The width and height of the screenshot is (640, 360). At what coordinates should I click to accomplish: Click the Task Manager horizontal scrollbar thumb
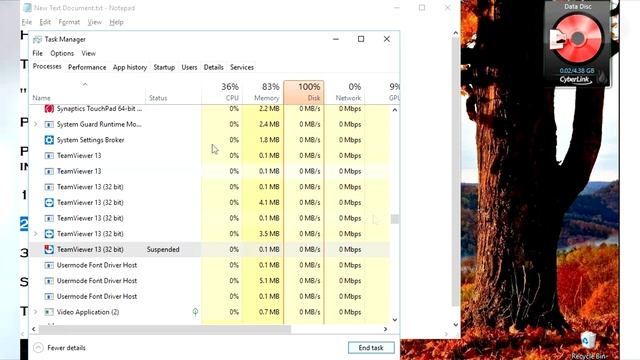[x=165, y=329]
